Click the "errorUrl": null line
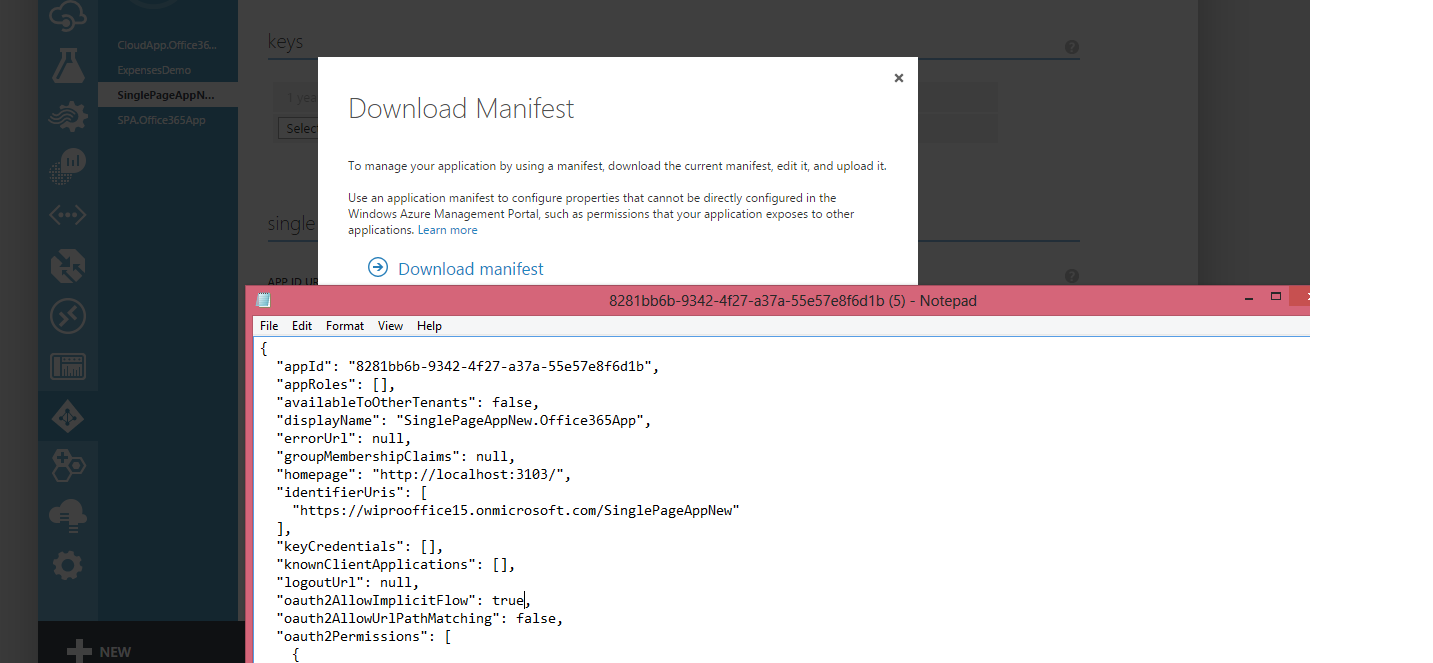Viewport: 1433px width, 663px height. [x=344, y=438]
